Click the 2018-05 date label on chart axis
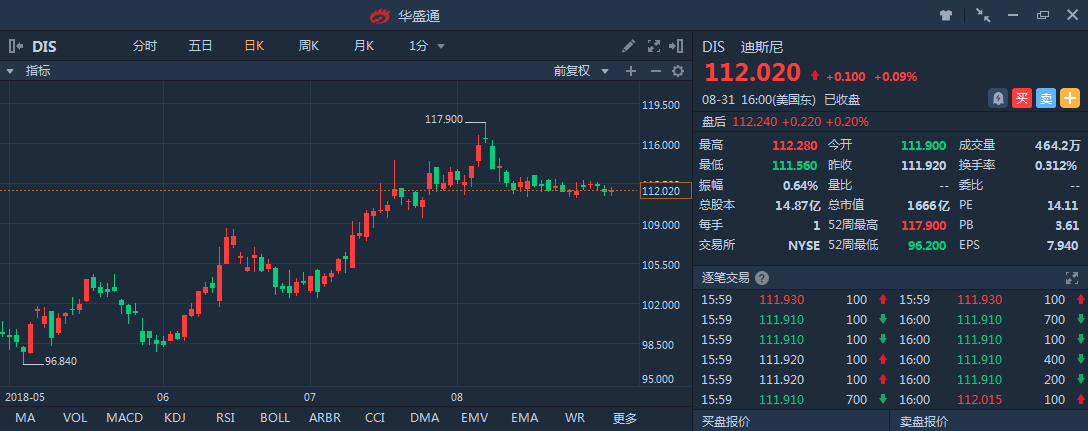The image size is (1088, 431). (x=25, y=398)
